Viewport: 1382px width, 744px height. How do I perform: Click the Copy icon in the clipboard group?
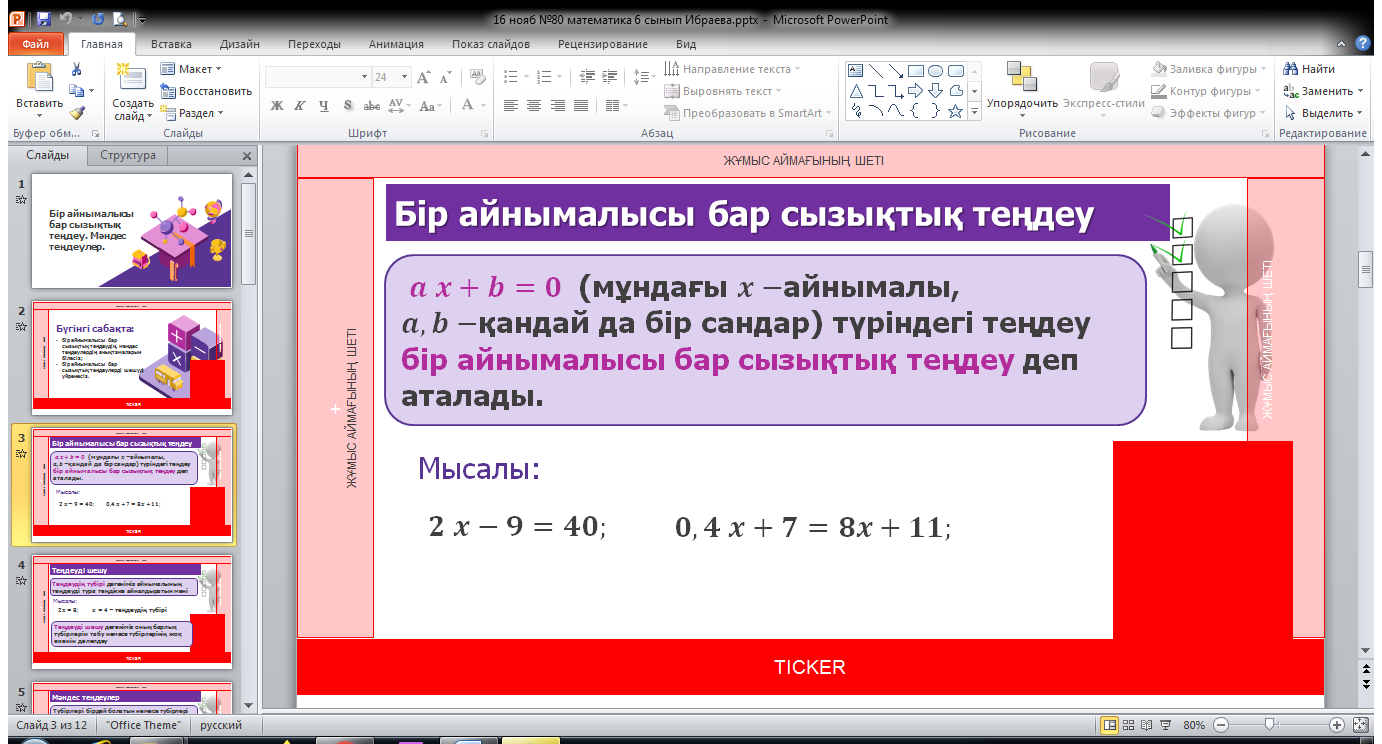(x=75, y=91)
